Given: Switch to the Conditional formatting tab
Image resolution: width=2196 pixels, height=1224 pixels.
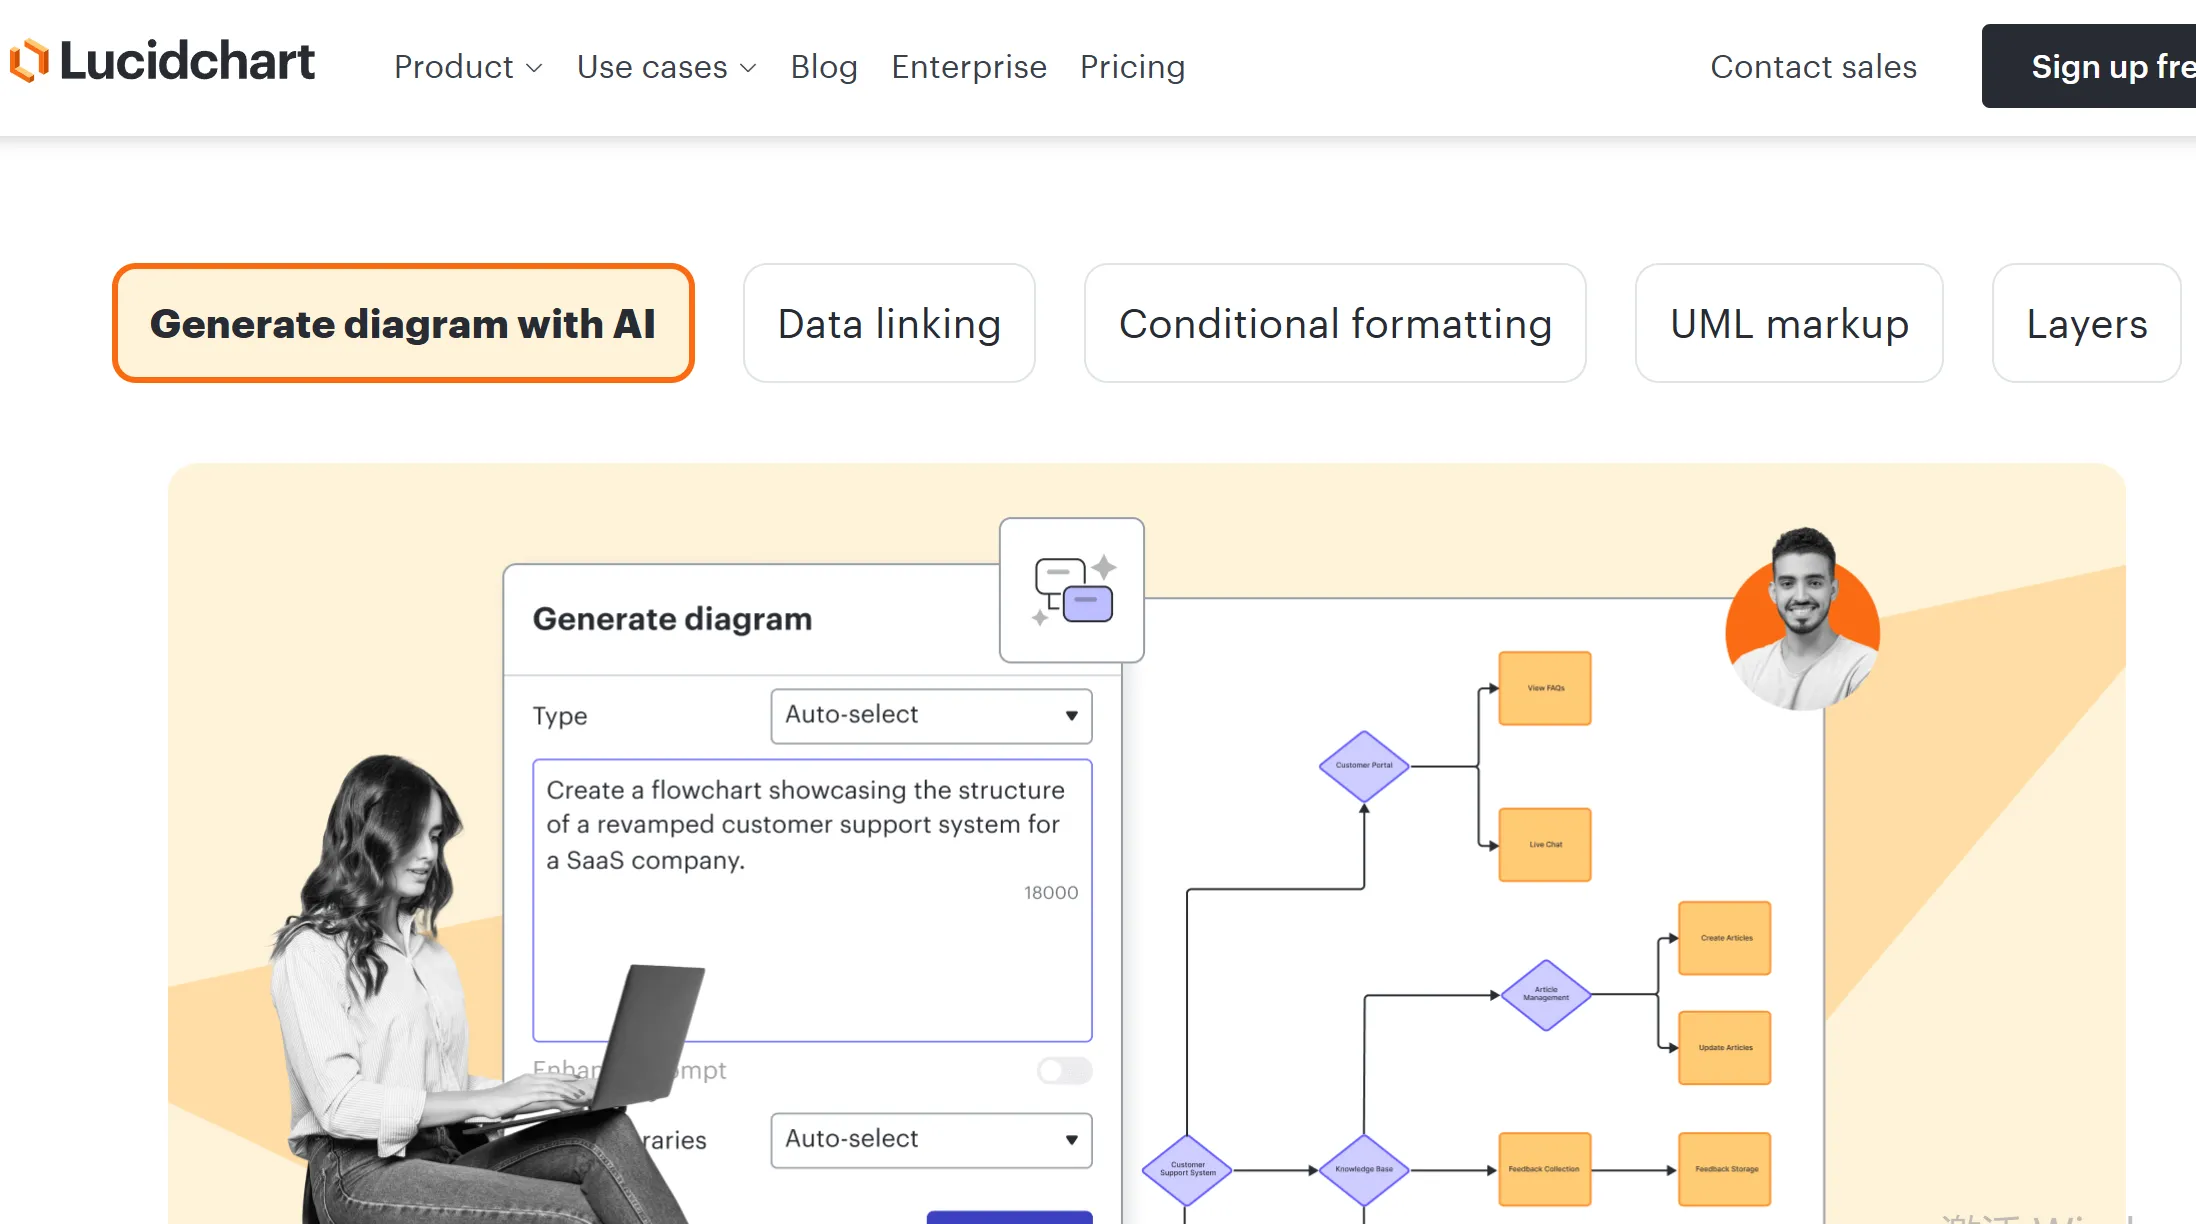Looking at the screenshot, I should 1335,324.
